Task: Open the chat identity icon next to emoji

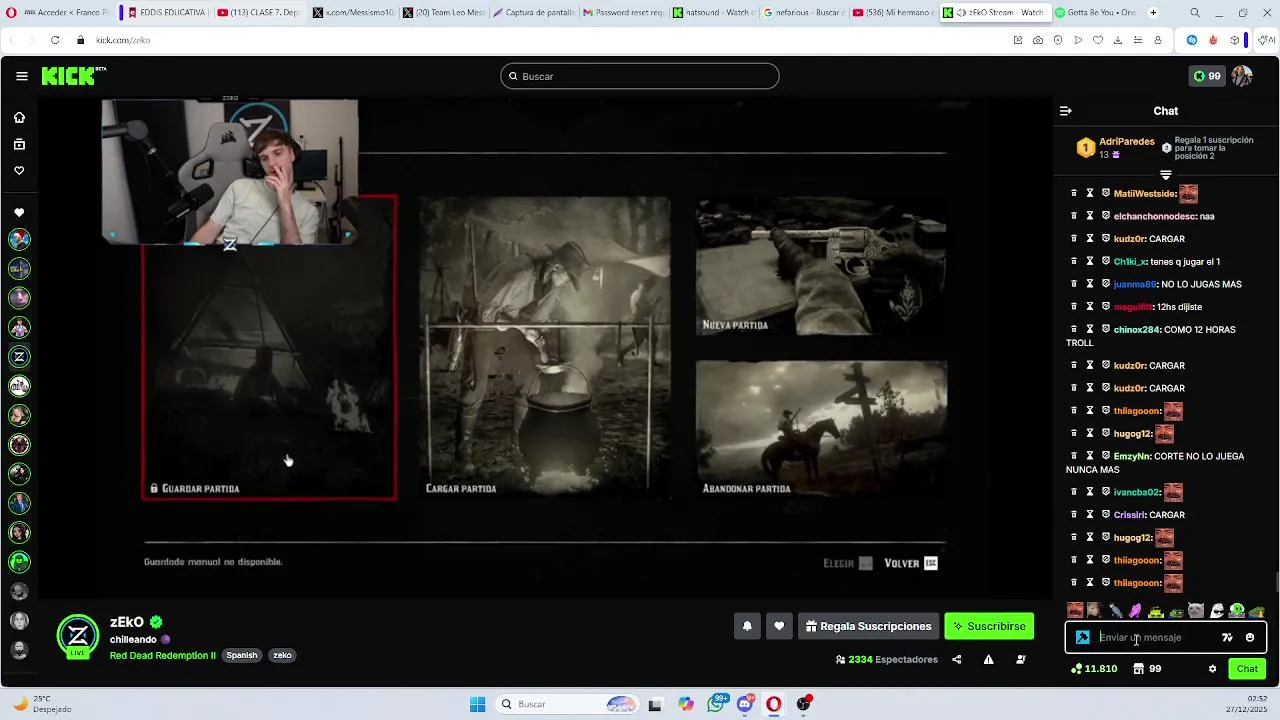Action: coord(1227,637)
